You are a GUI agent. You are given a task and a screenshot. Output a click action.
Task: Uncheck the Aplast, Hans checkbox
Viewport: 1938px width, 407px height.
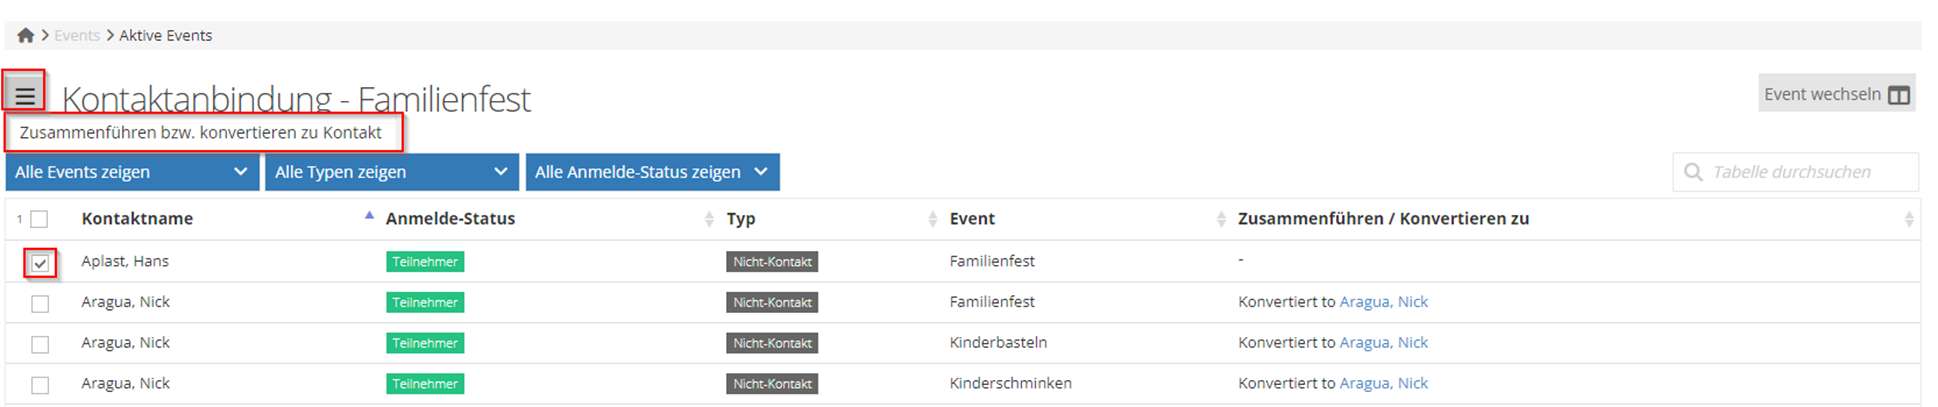(x=40, y=263)
